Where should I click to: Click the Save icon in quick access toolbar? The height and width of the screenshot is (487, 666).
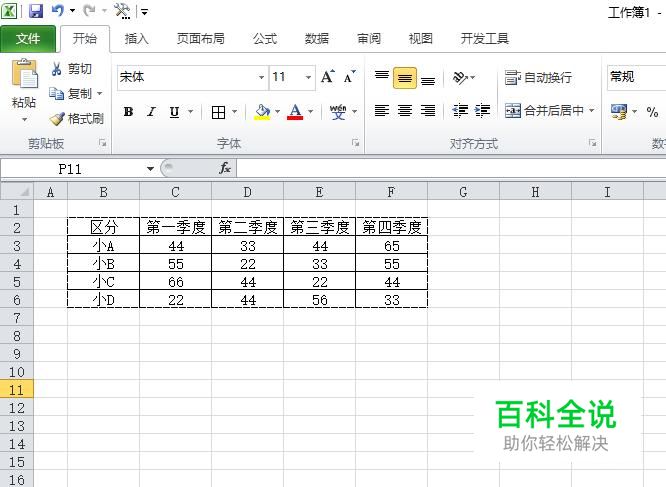tap(36, 11)
